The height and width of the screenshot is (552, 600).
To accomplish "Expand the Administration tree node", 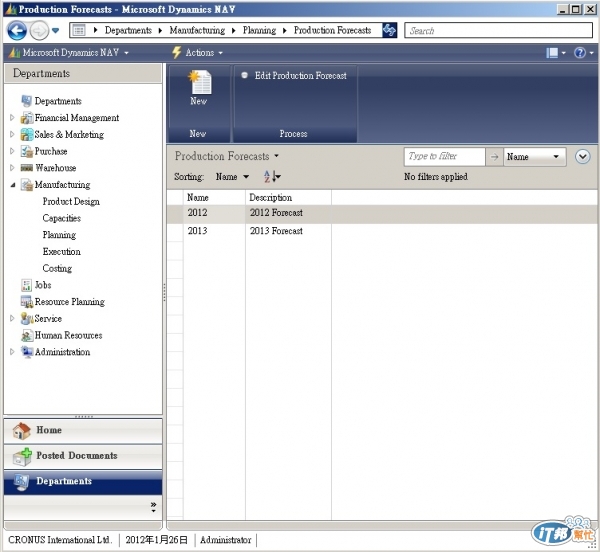I will coord(12,352).
